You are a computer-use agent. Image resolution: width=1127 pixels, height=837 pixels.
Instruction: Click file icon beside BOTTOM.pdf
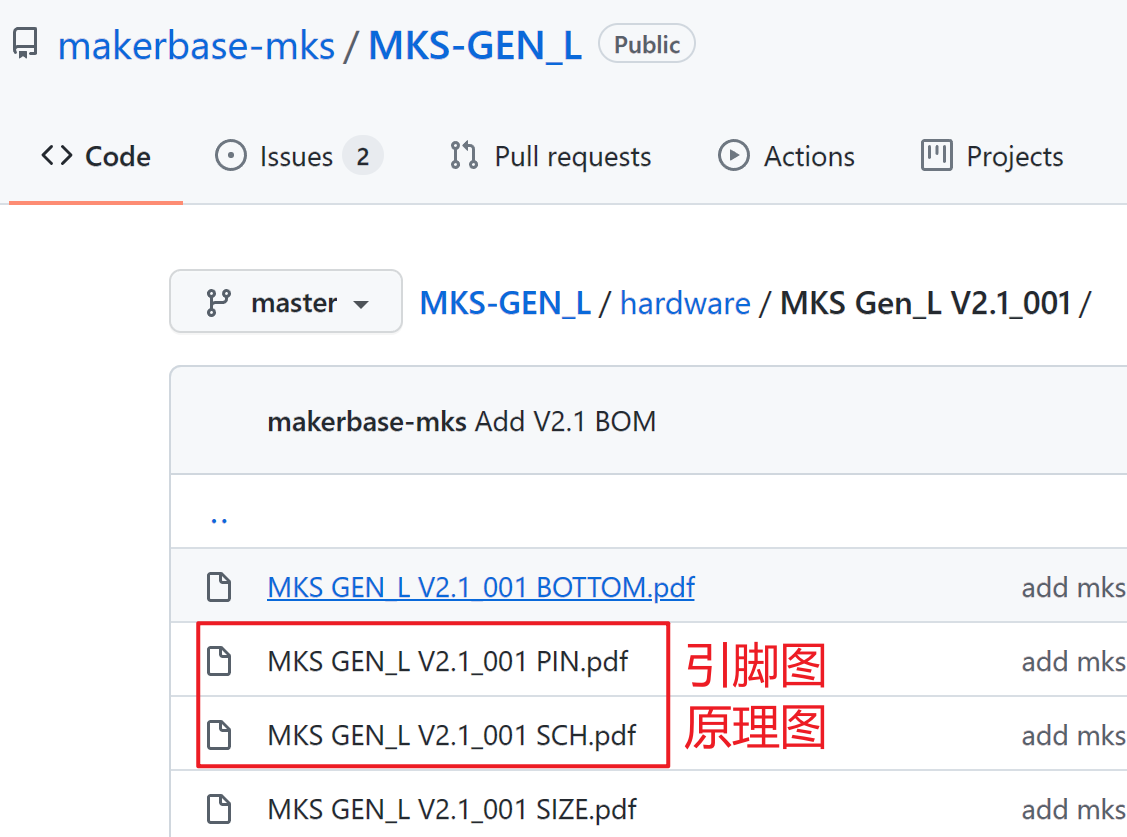pos(219,587)
